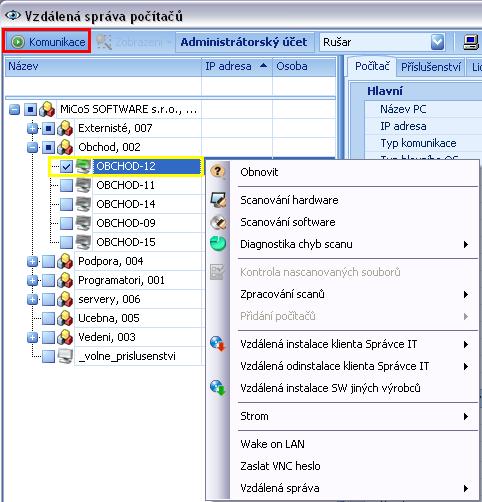482x502 pixels.
Task: Open the Strom submenu
Action: (x=342, y=416)
